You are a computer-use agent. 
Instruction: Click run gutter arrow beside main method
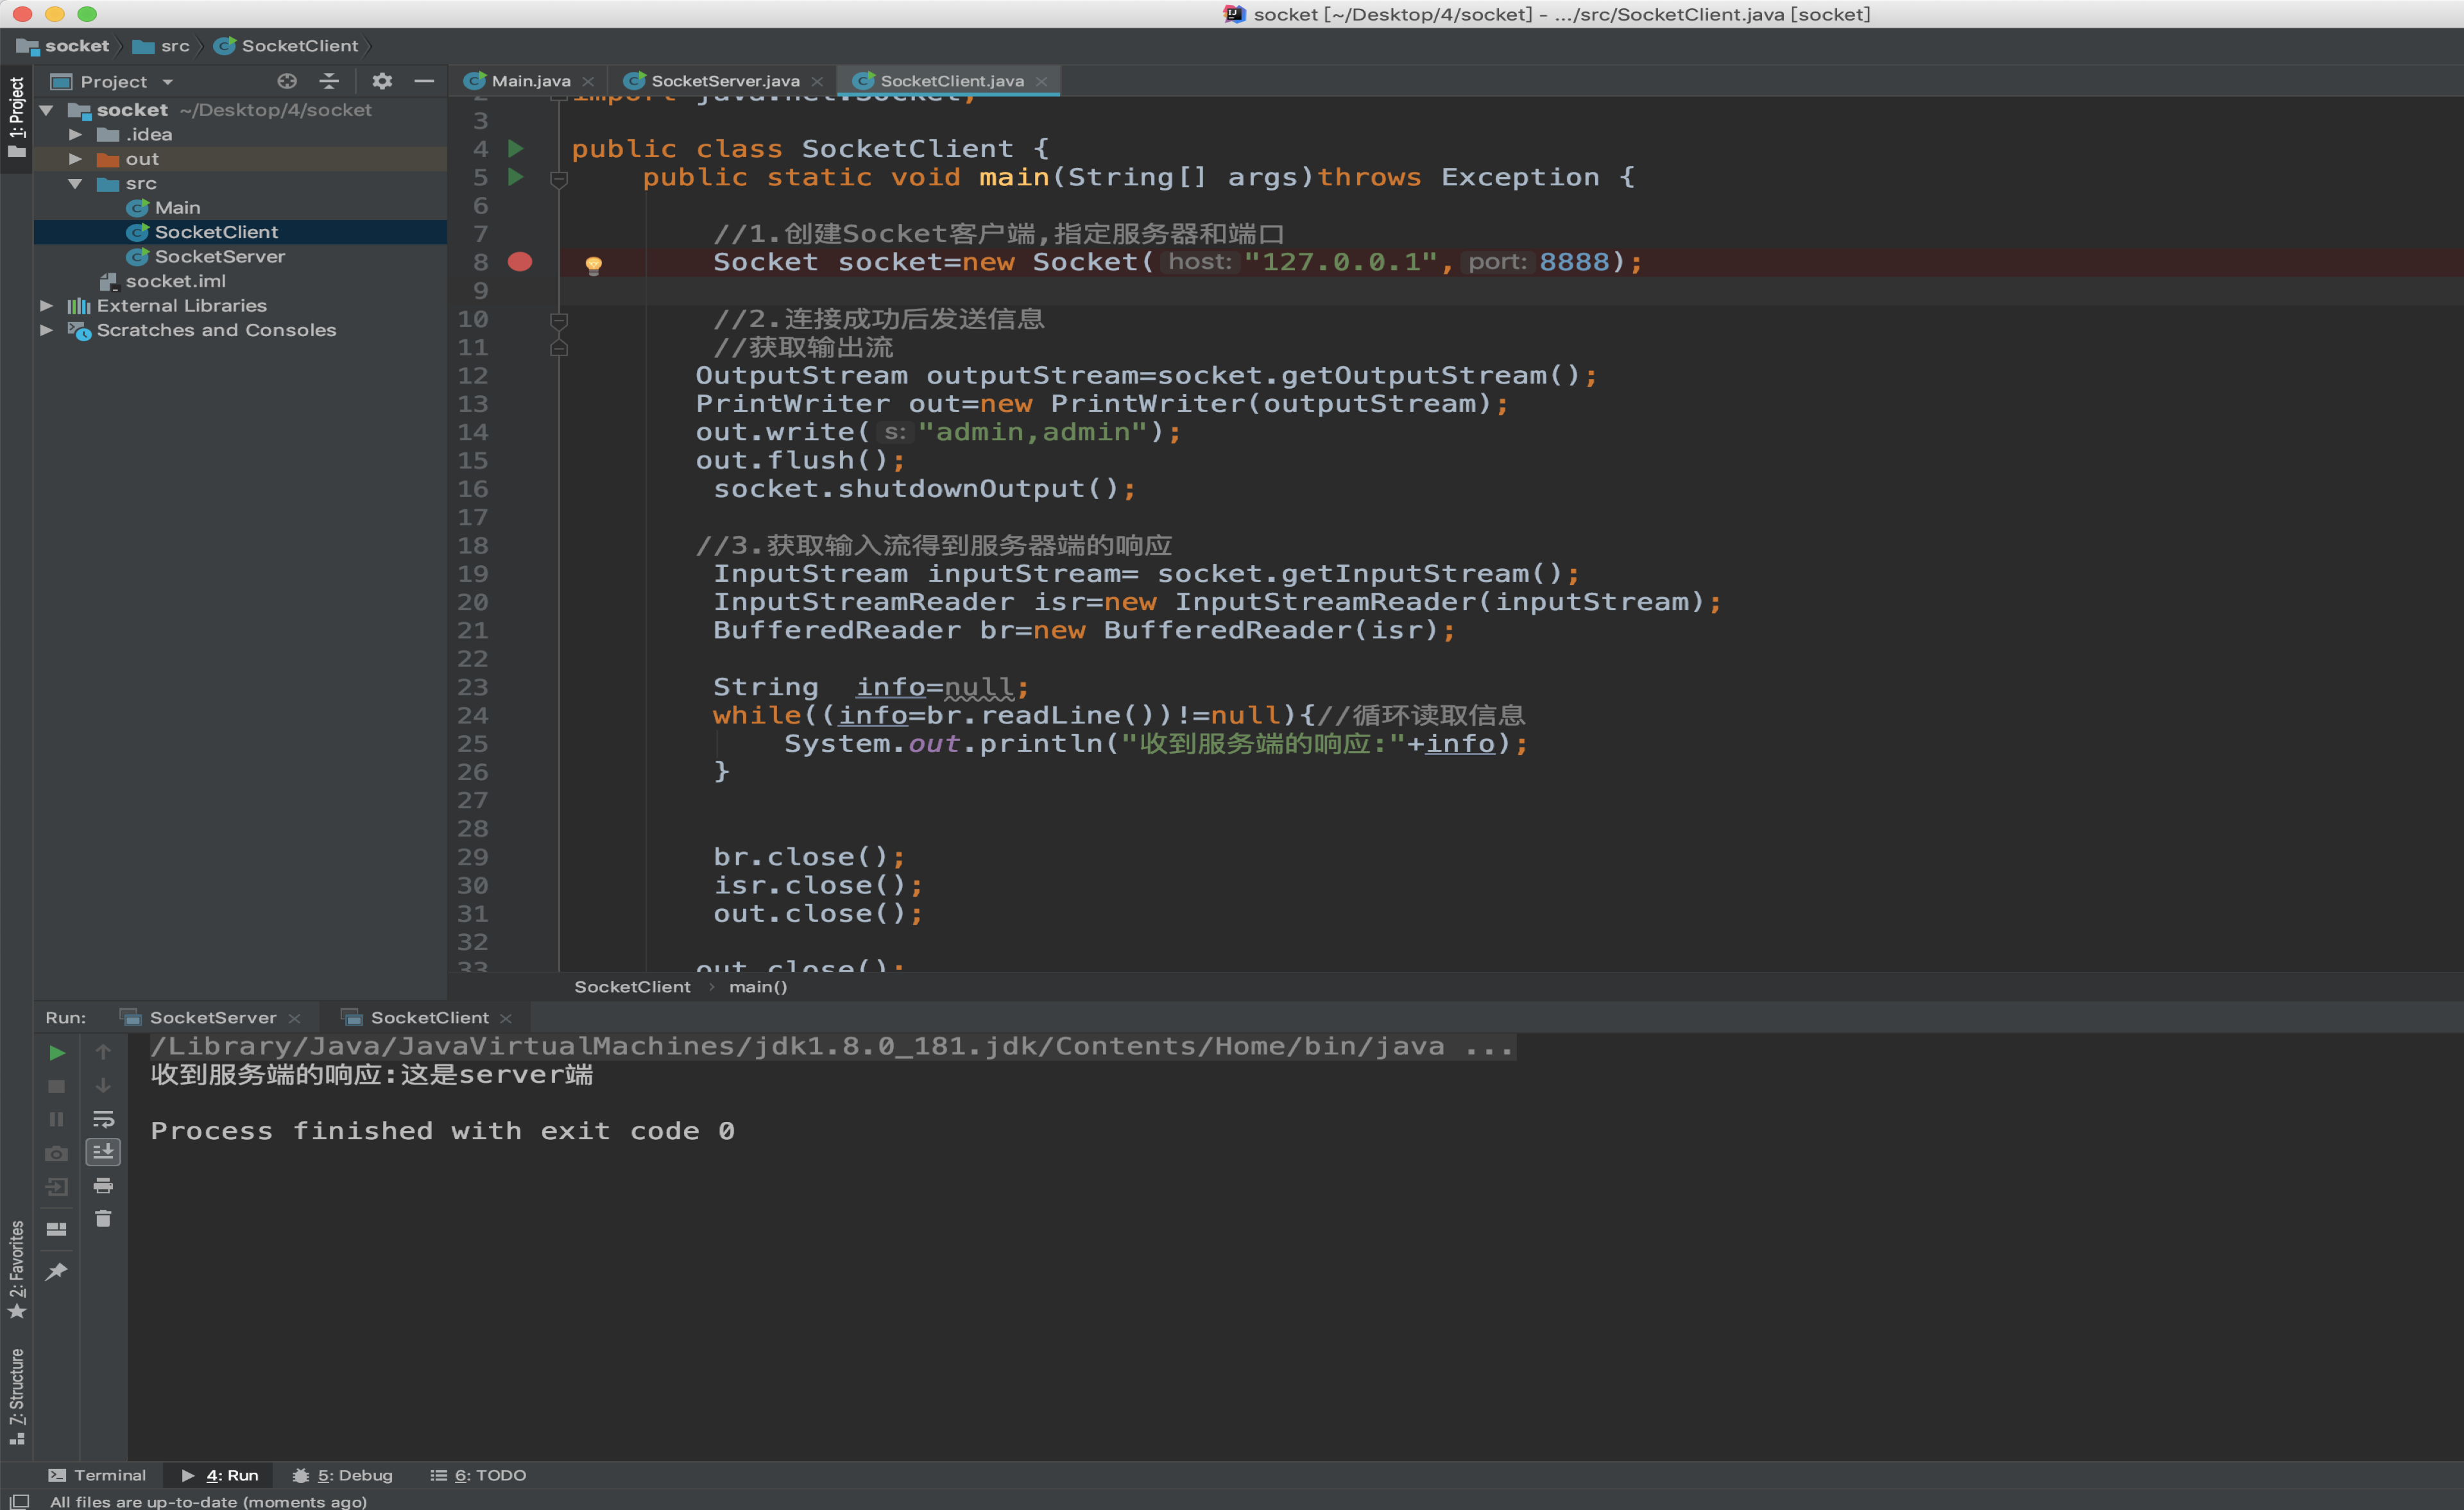516,177
